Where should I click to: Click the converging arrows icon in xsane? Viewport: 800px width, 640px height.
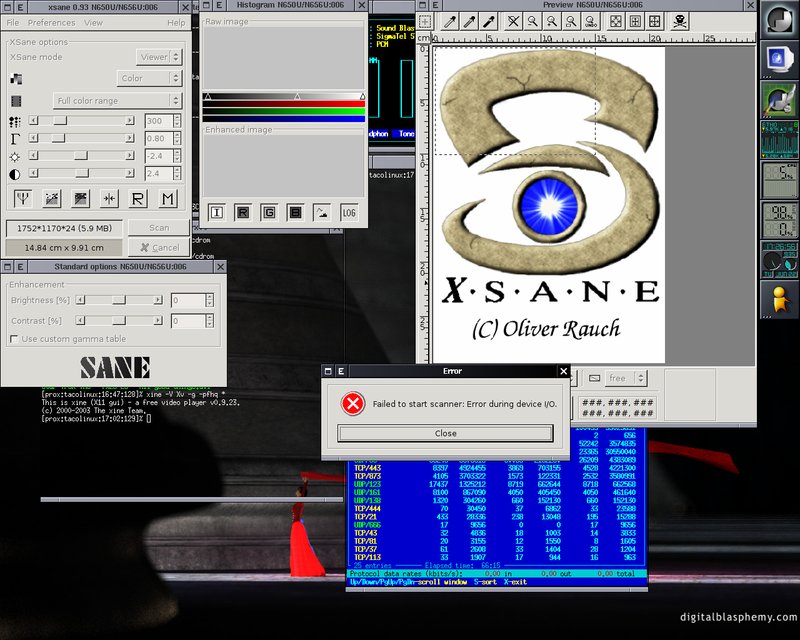tap(109, 199)
